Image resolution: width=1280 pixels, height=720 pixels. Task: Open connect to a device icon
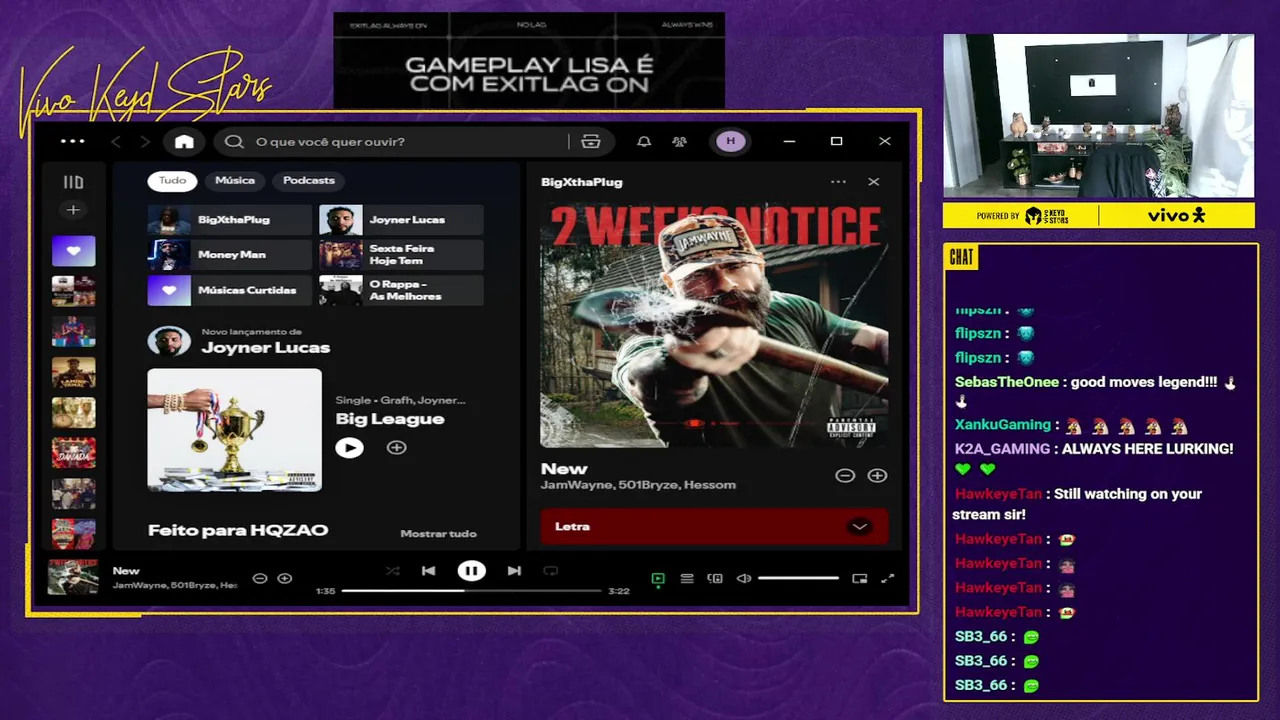point(715,579)
